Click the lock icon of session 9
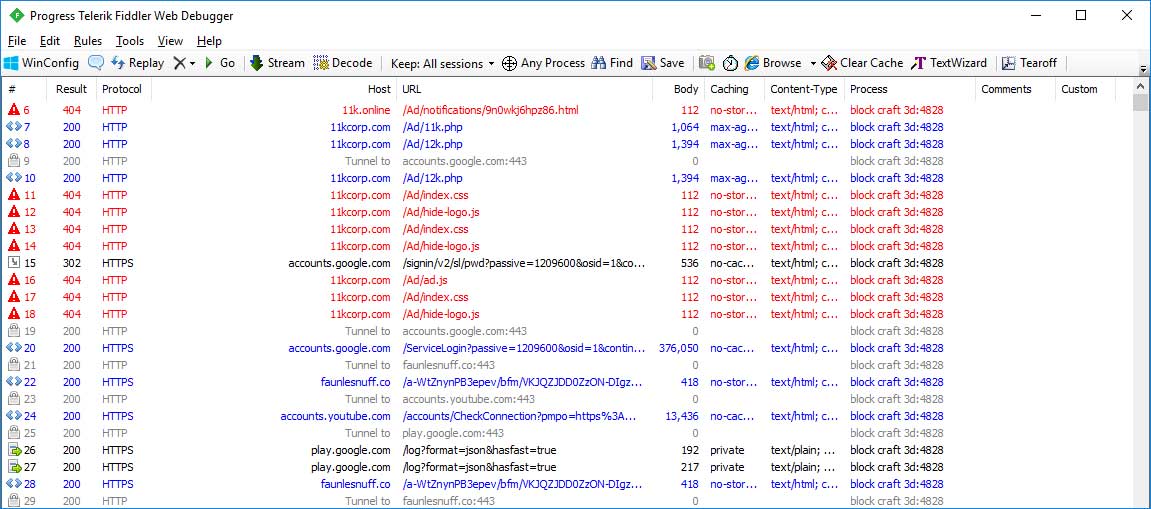The image size is (1151, 509). [14, 161]
